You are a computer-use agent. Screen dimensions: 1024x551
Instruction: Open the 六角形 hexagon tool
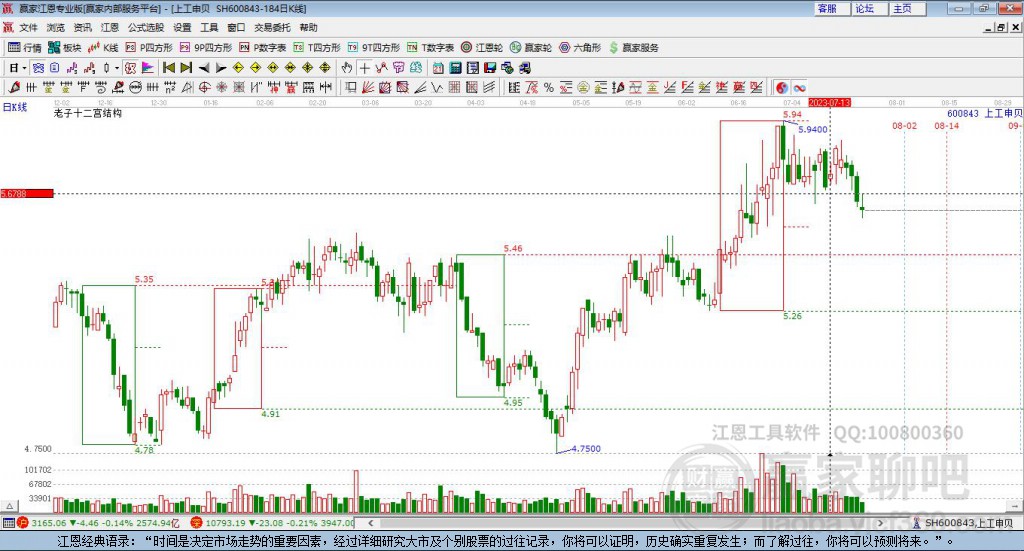[x=580, y=47]
